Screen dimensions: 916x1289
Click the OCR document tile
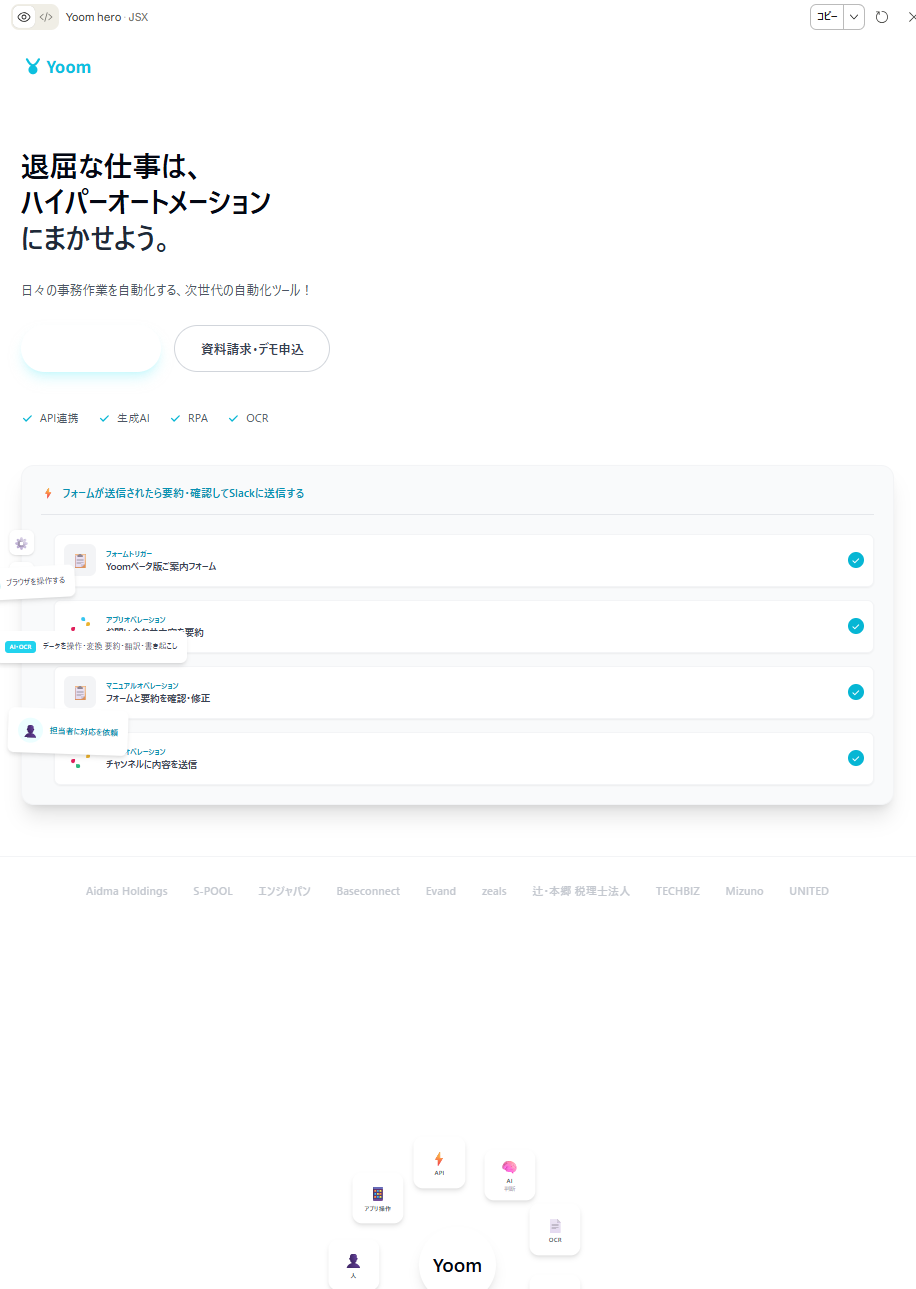(x=555, y=1230)
